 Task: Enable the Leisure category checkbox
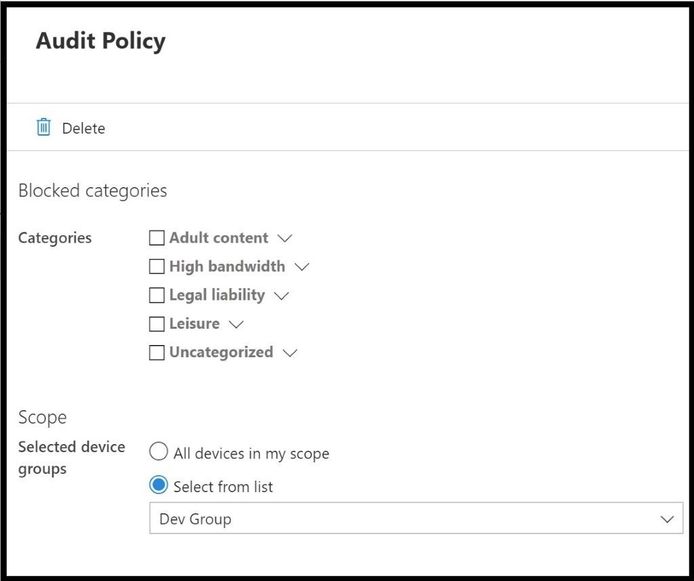[157, 324]
